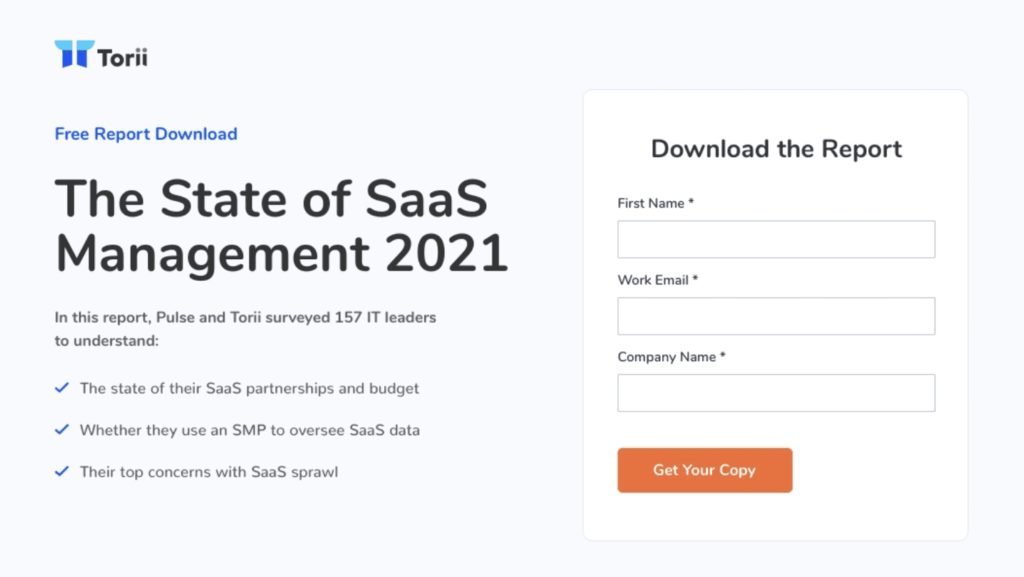Viewport: 1024px width, 577px height.
Task: Click the Download the Report form heading
Action: [776, 149]
